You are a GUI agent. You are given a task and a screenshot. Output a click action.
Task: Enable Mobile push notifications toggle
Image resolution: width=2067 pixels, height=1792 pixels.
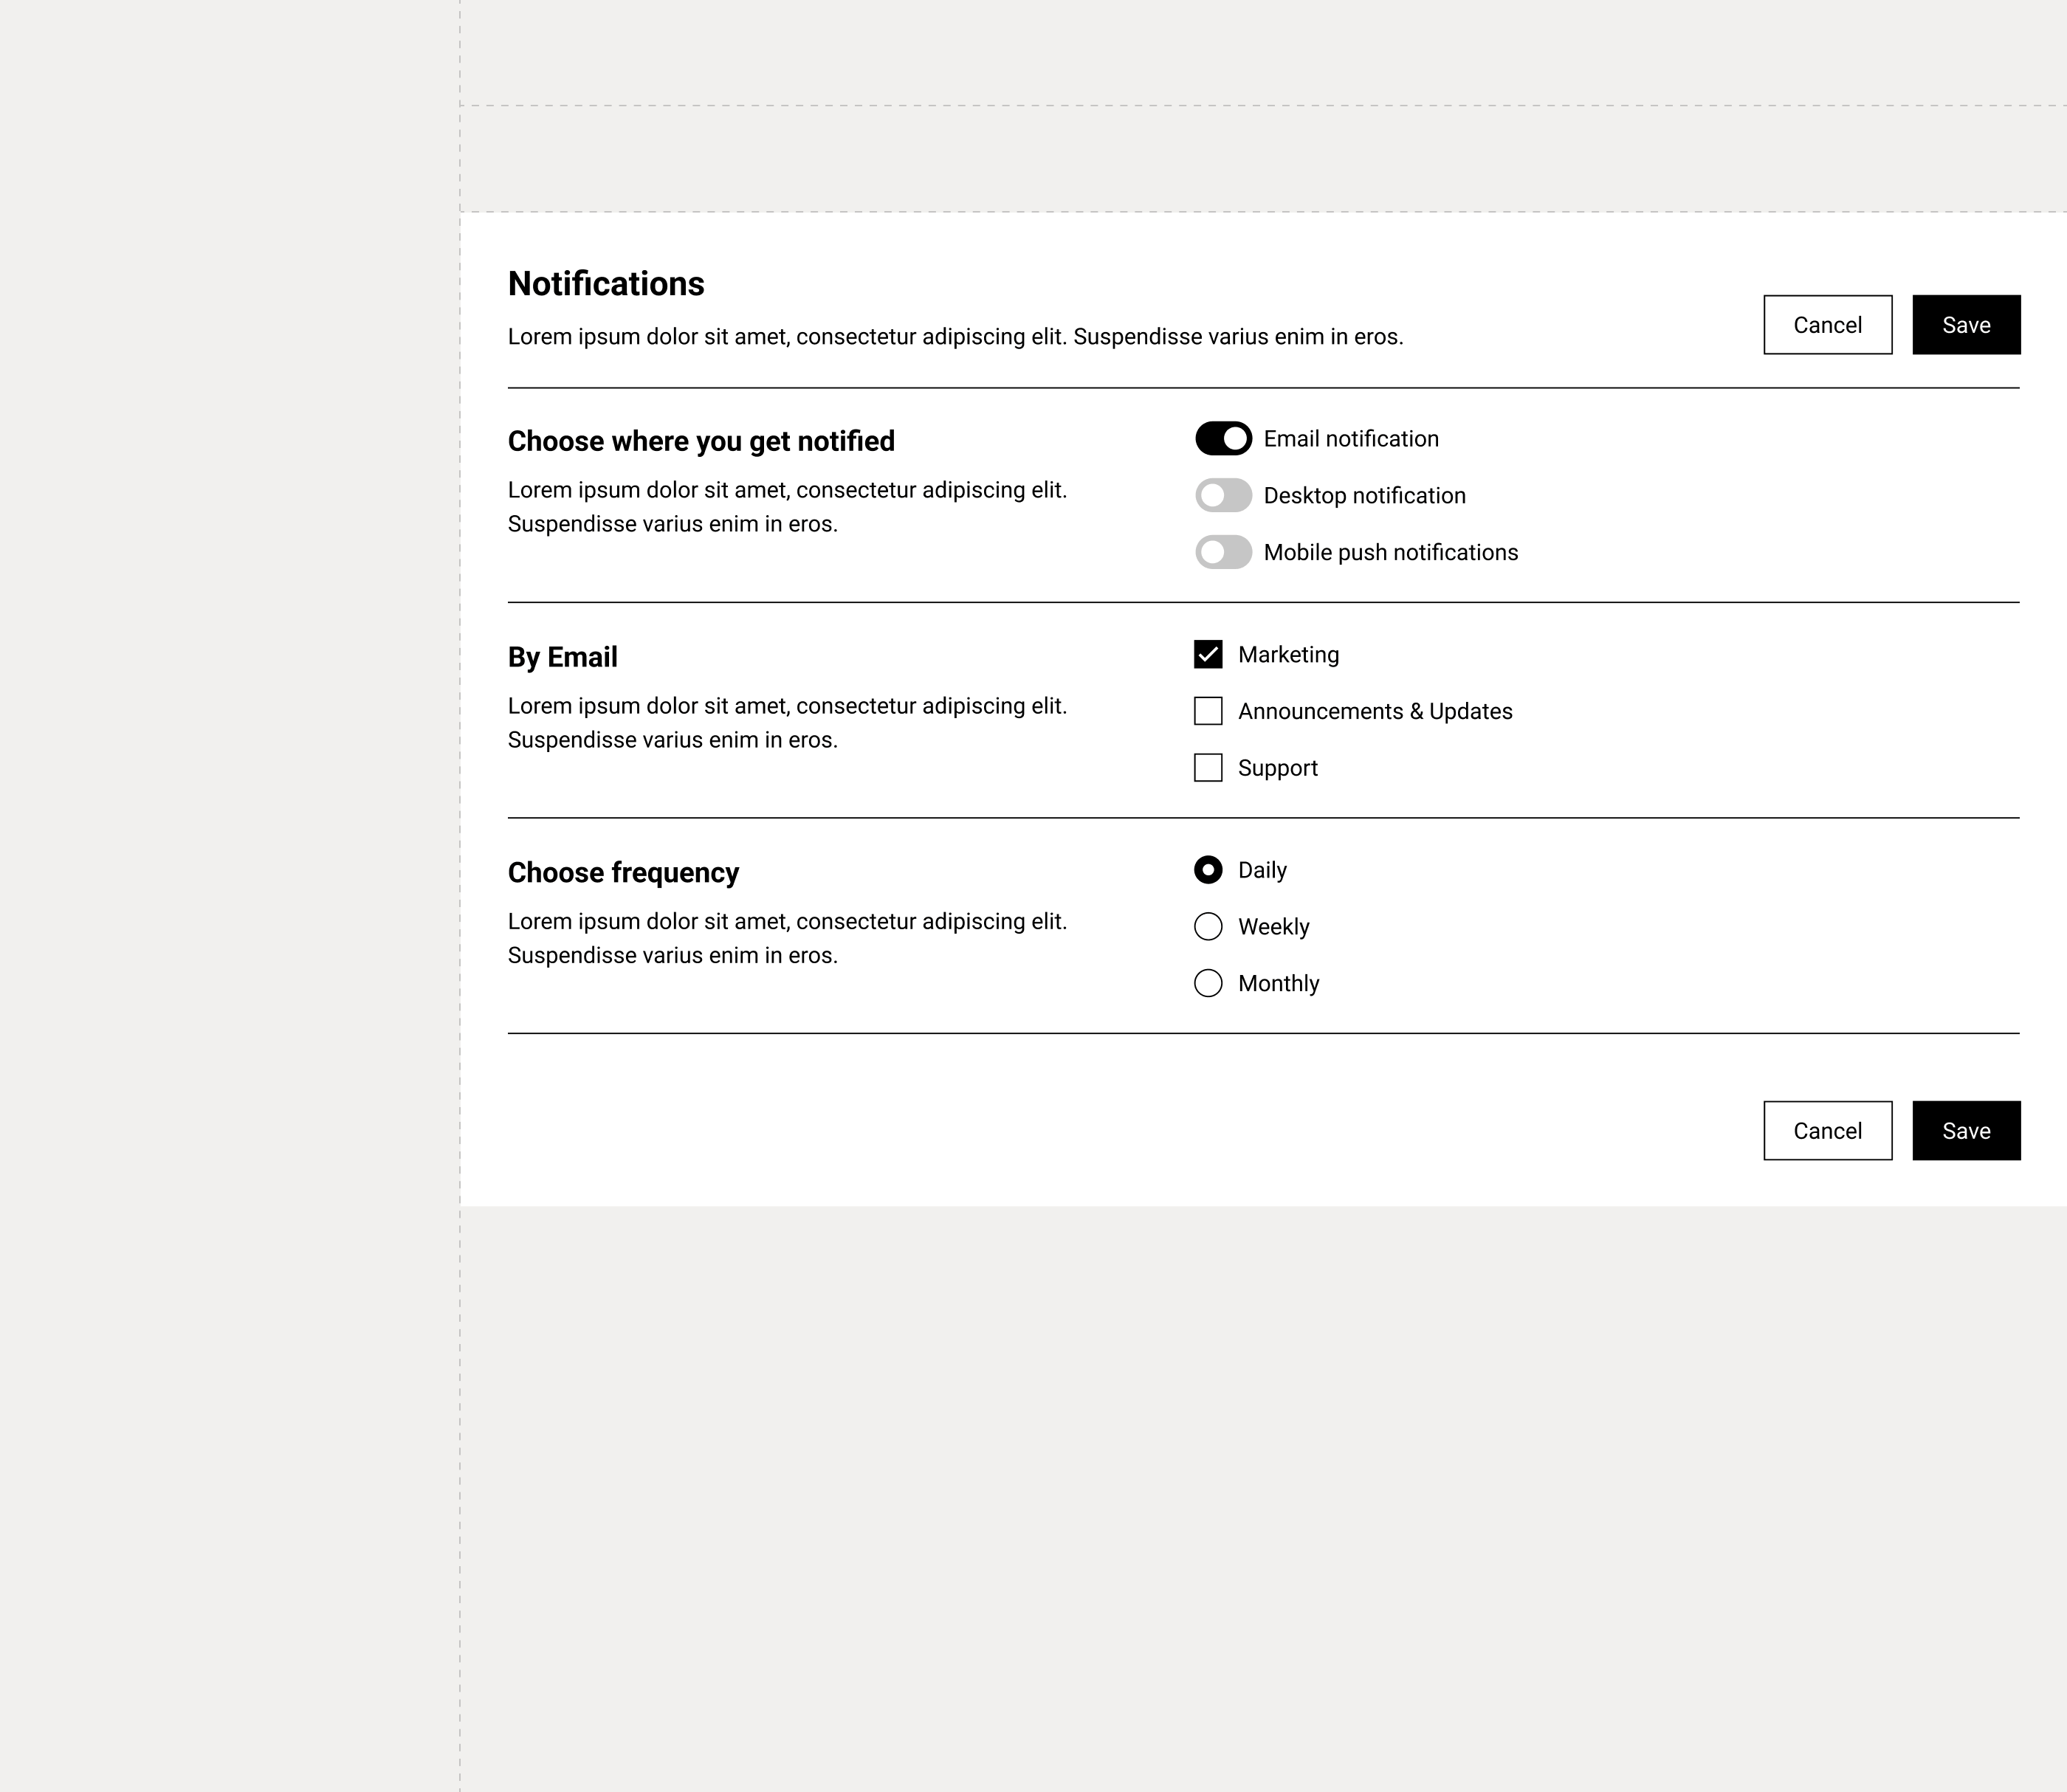click(x=1223, y=552)
